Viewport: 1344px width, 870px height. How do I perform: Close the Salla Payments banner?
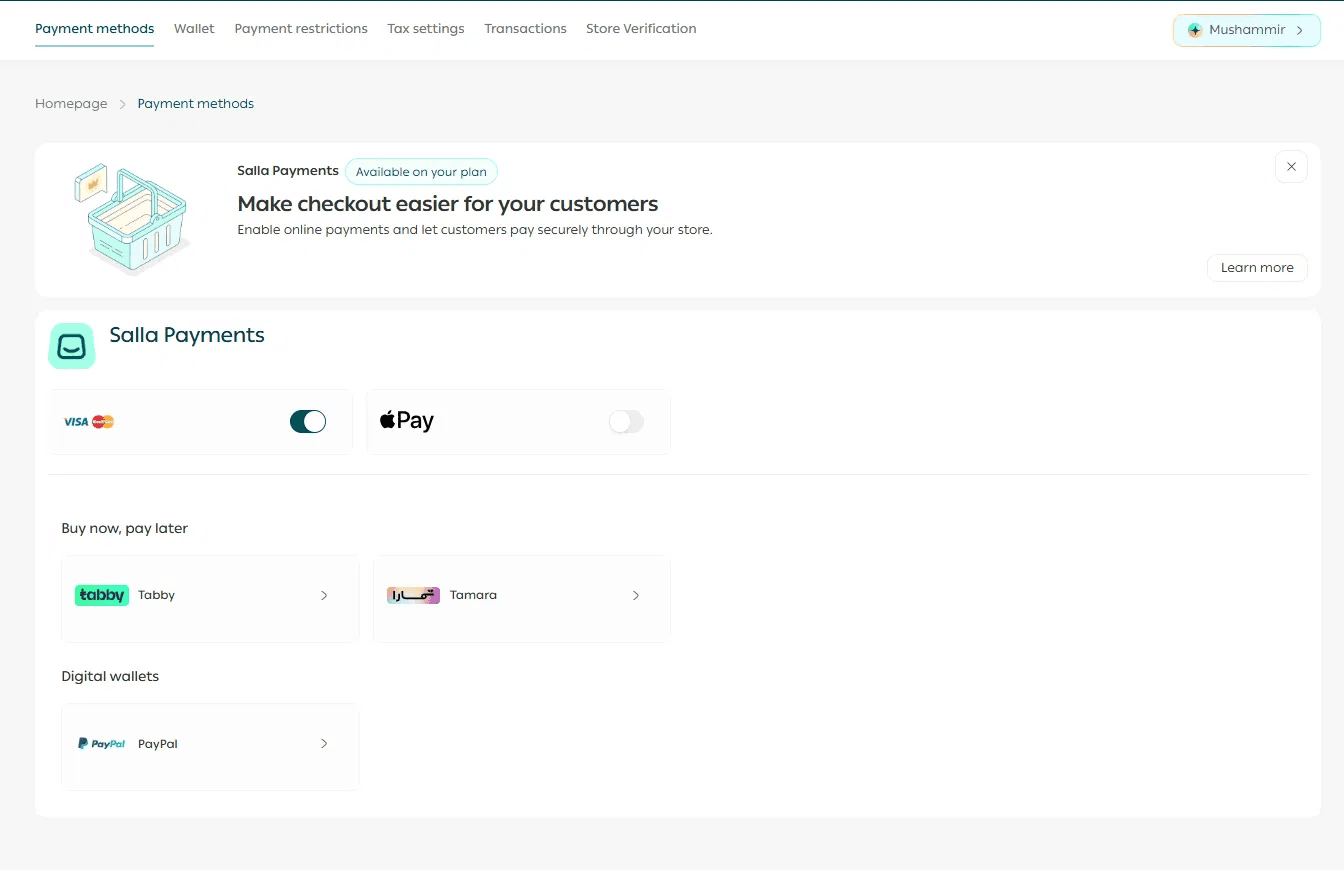[1291, 167]
